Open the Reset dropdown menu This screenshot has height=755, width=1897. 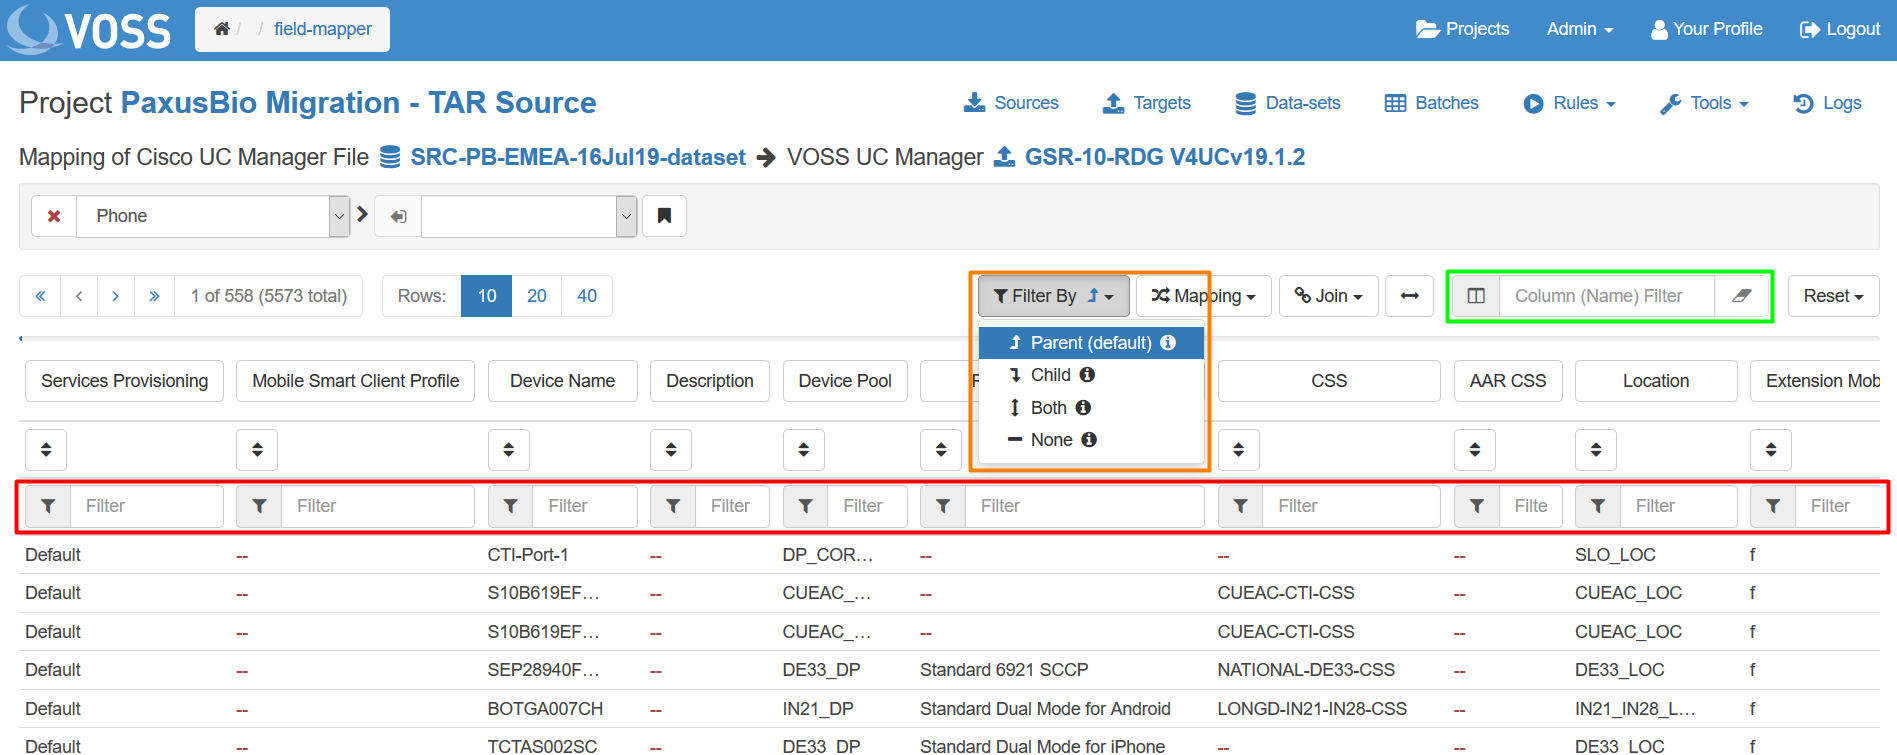coord(1833,296)
